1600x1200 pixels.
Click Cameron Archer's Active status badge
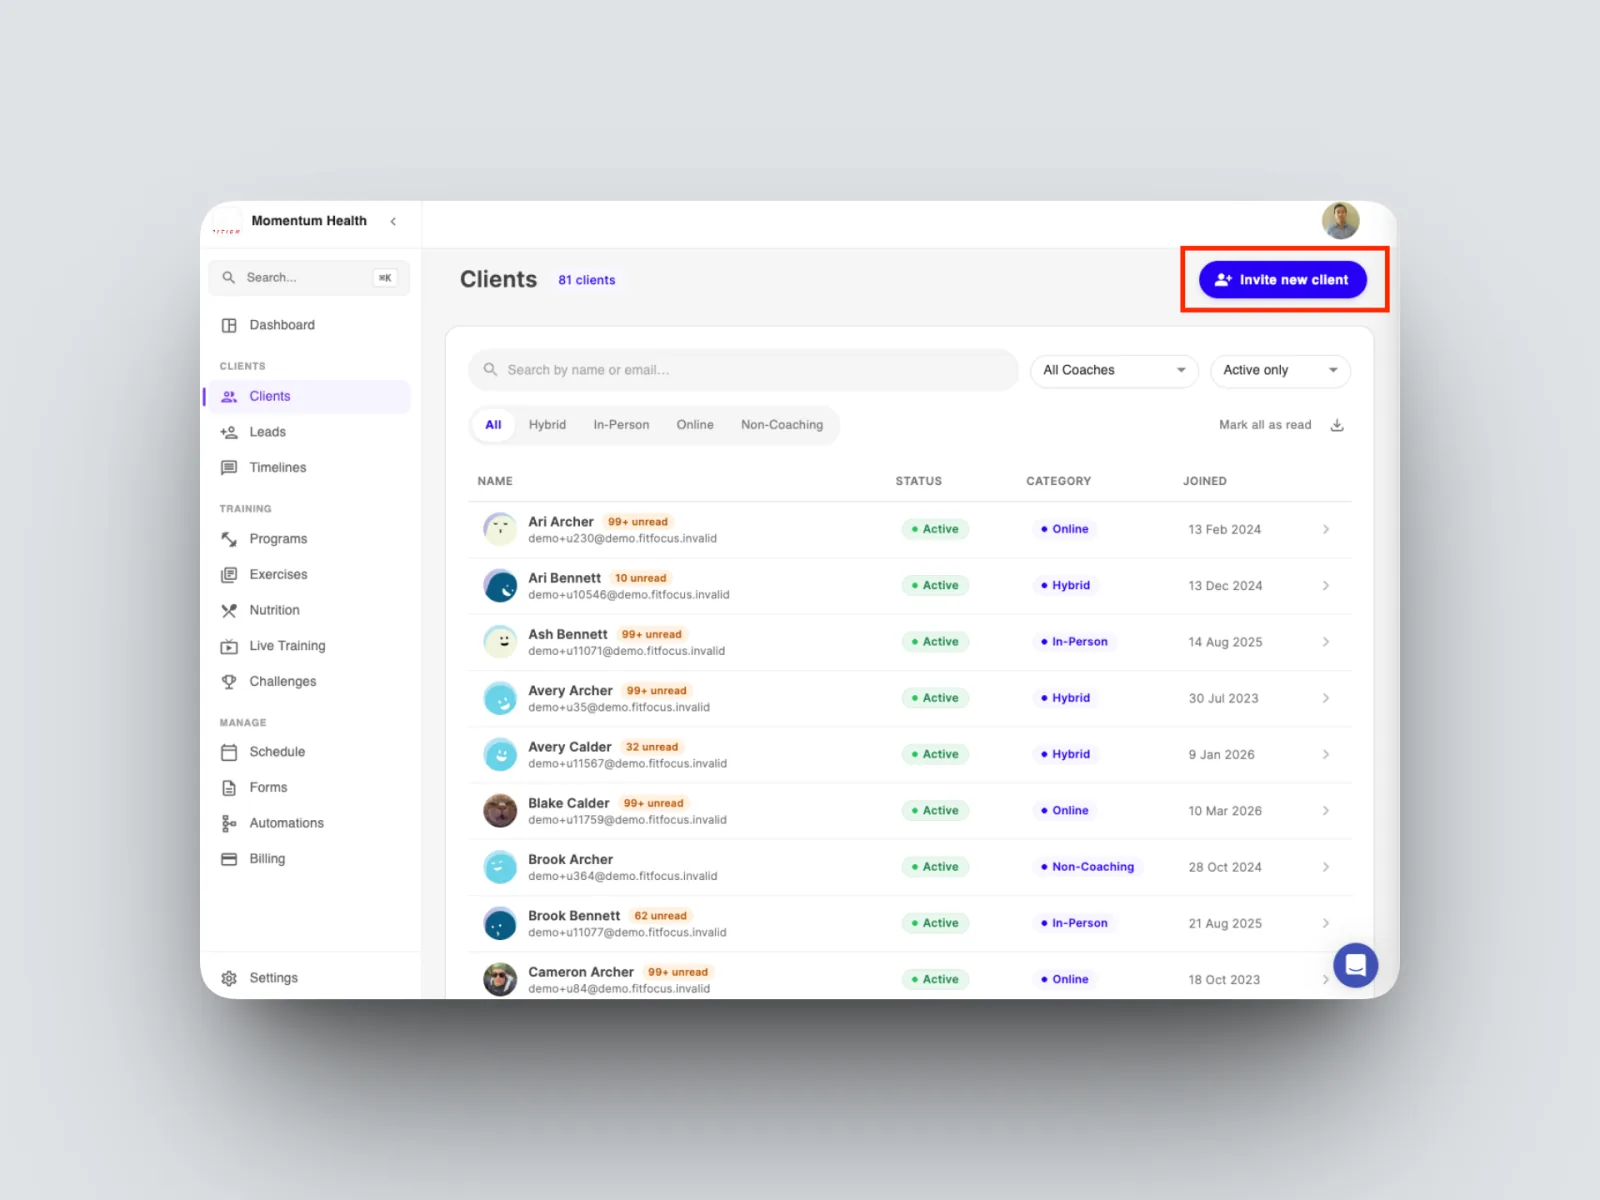tap(935, 980)
